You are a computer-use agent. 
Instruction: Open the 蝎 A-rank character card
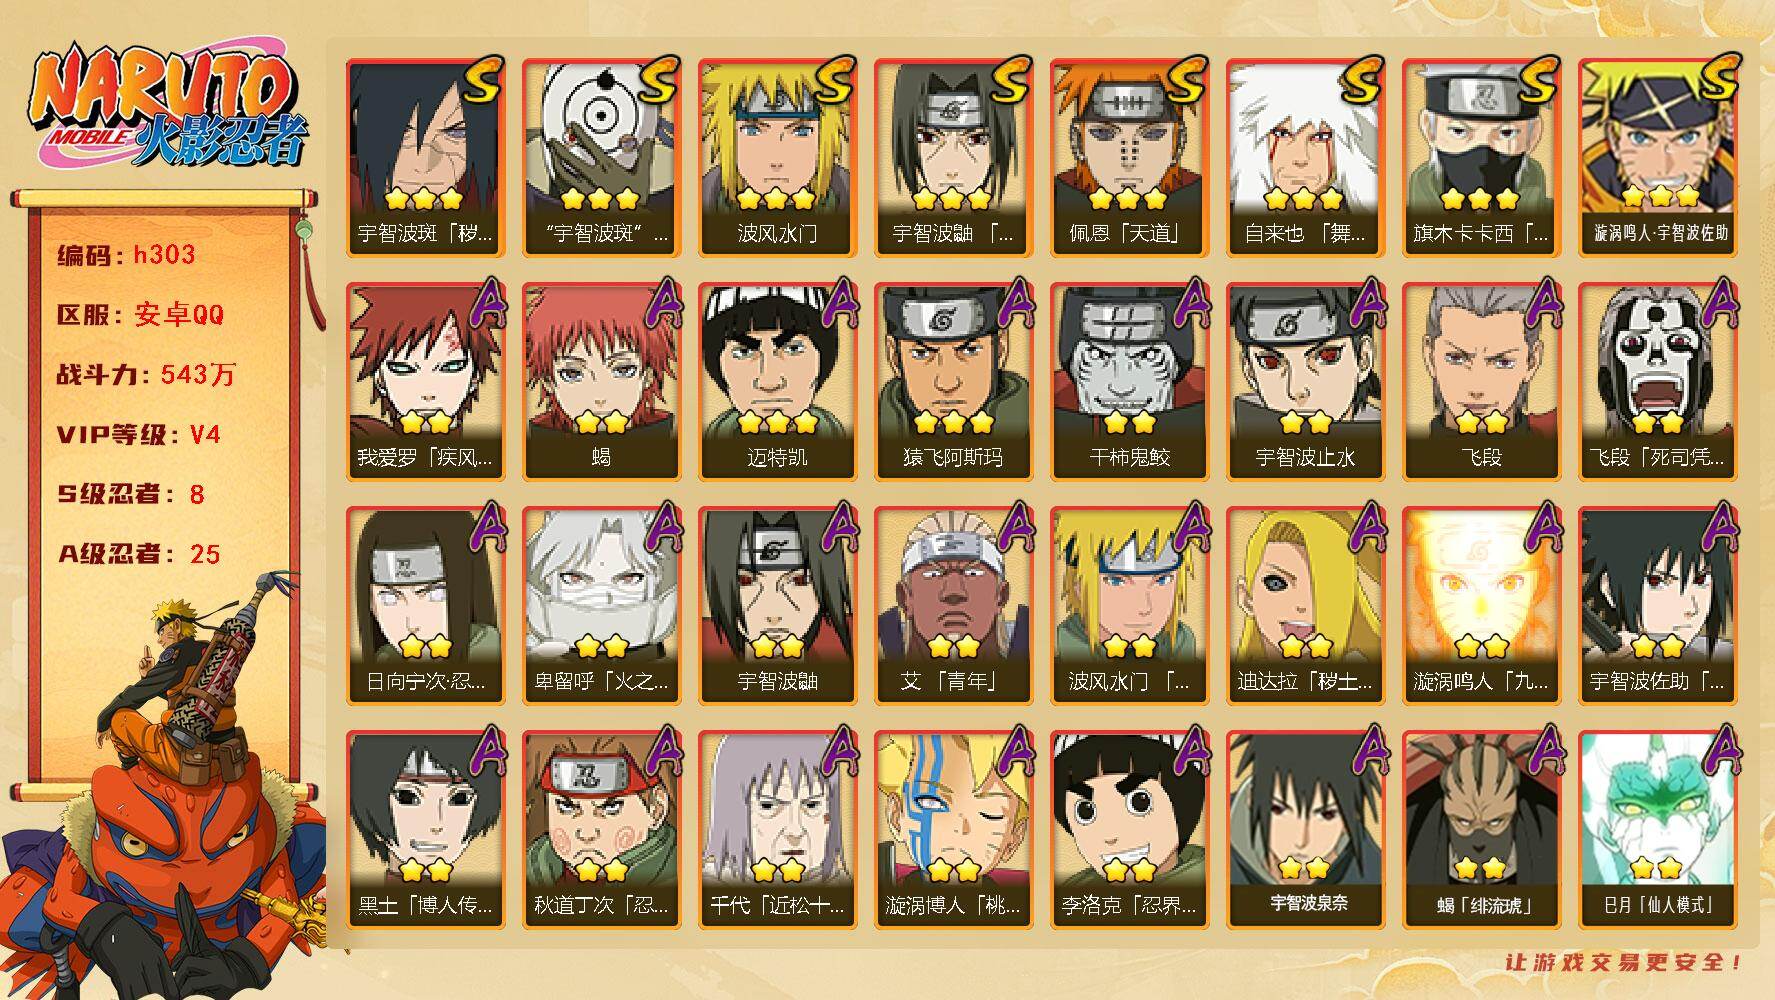click(601, 381)
